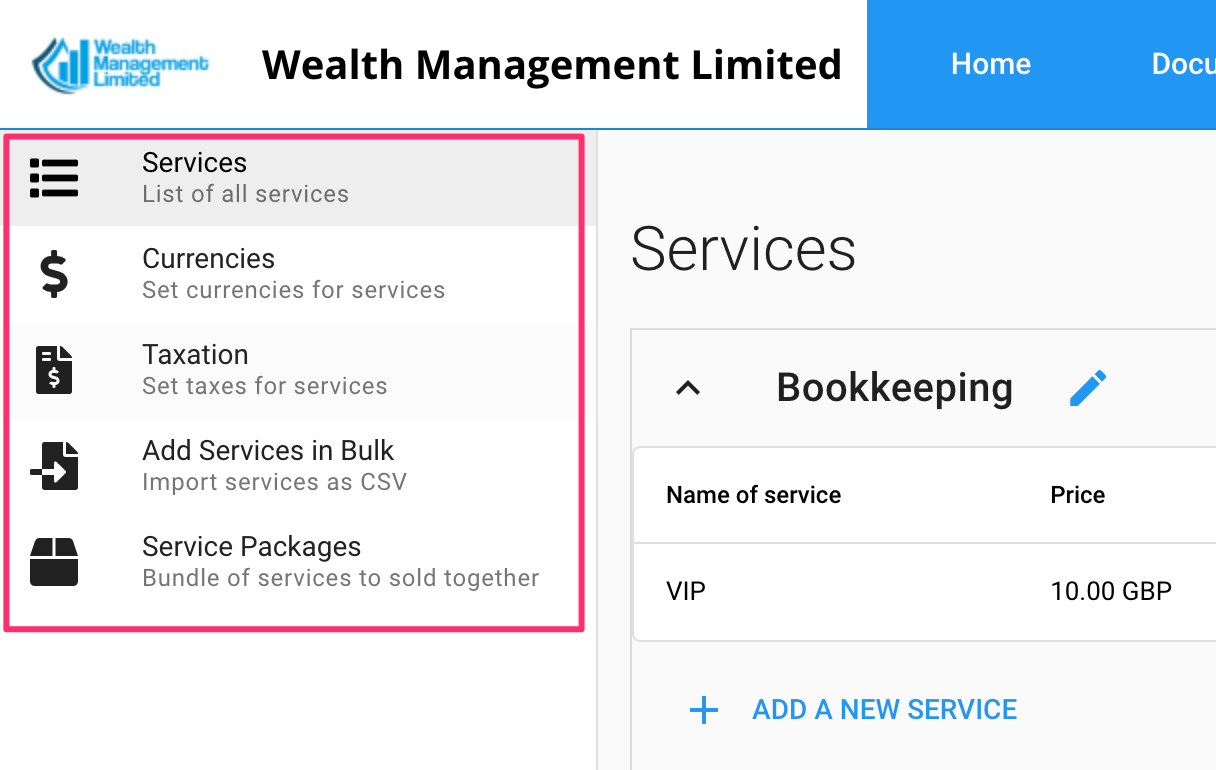Open the Home navigation item

[x=990, y=63]
